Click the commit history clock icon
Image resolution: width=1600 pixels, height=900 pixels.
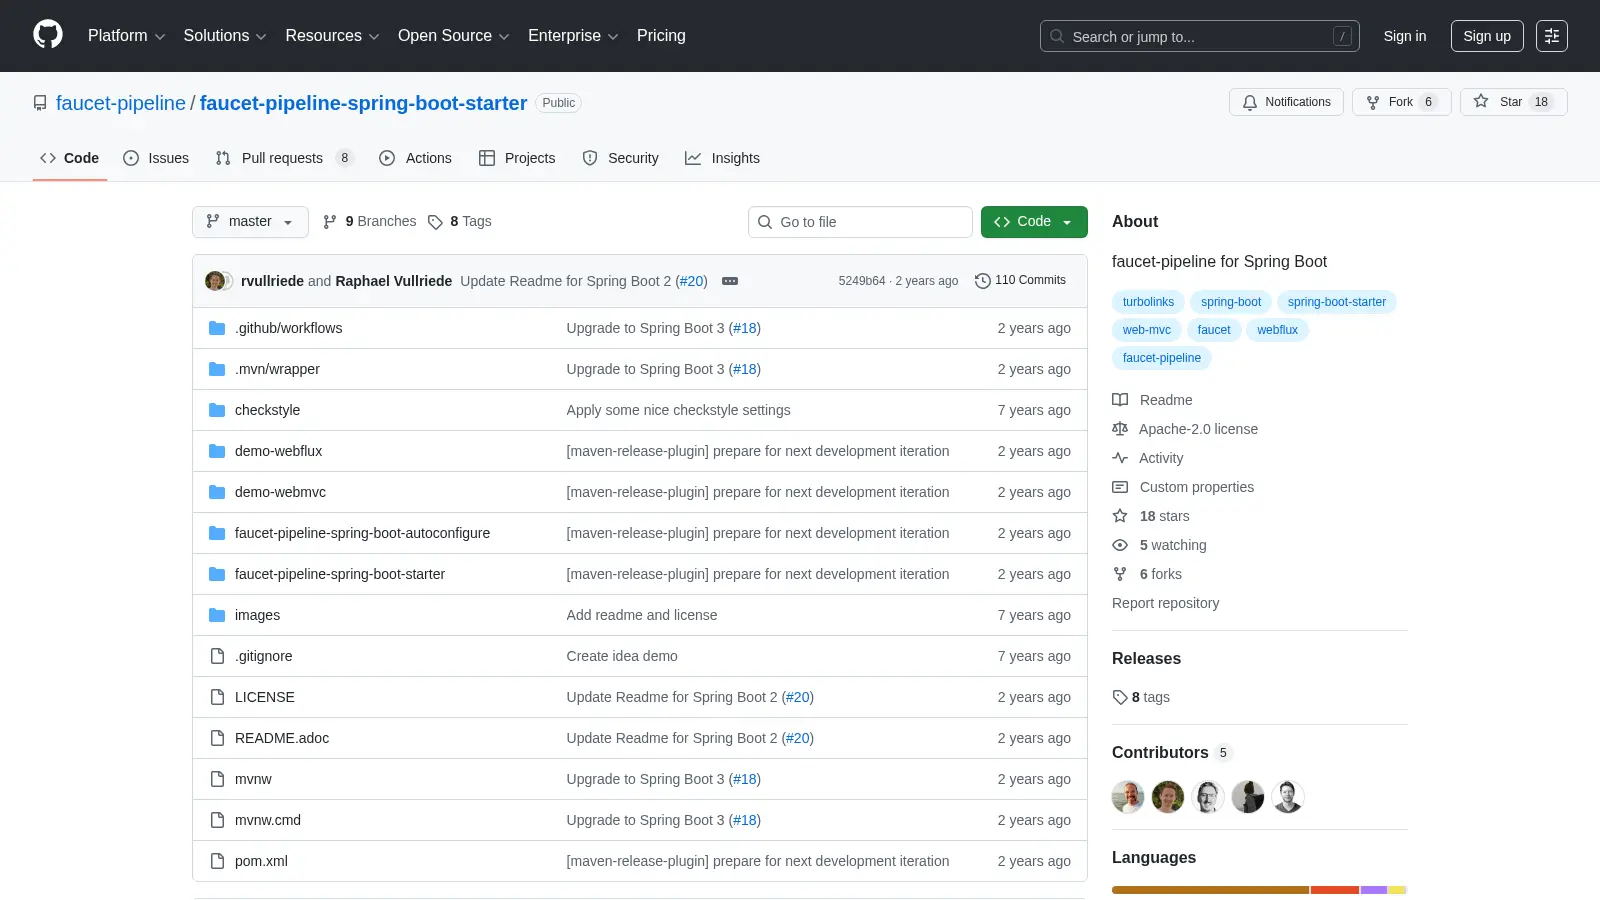983,281
